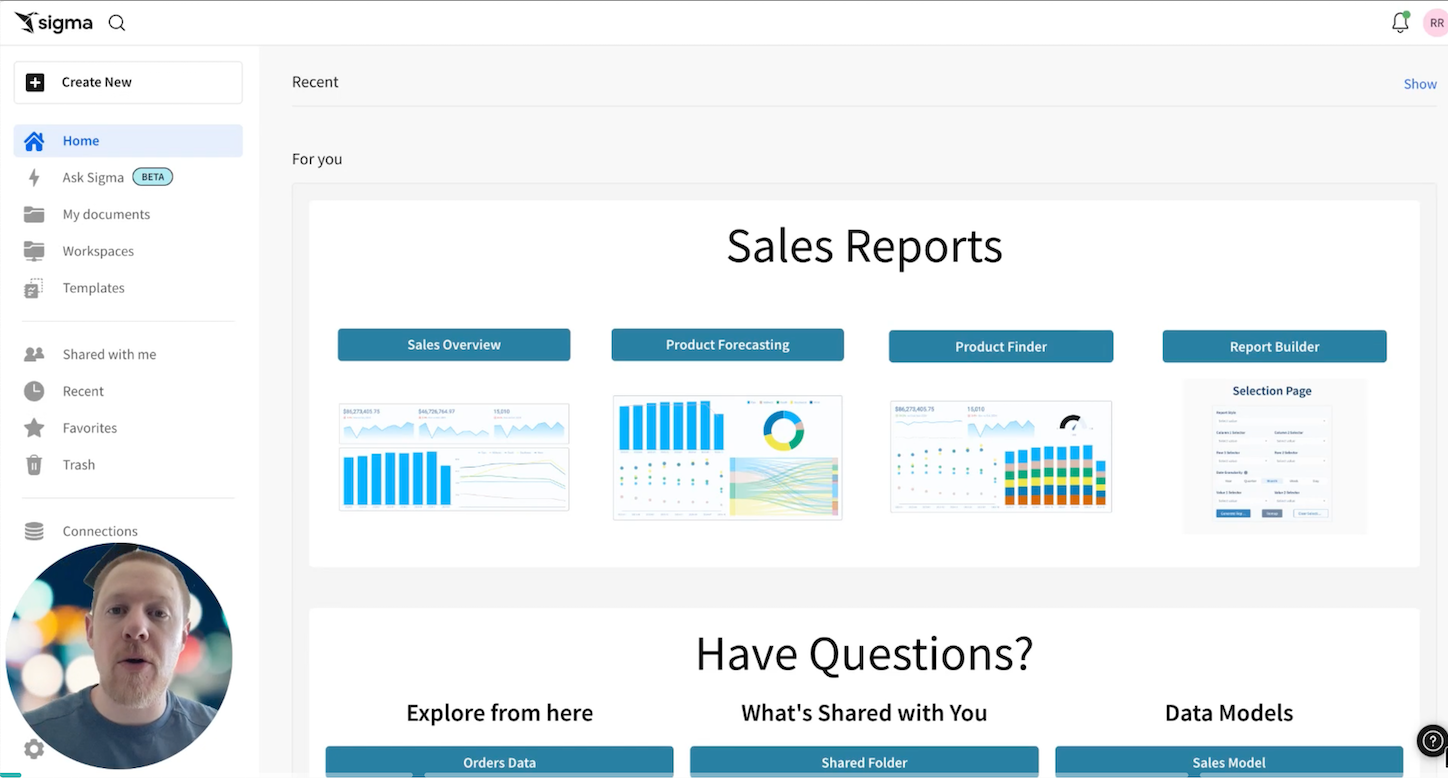The width and height of the screenshot is (1448, 778).
Task: Click the Recent section label at top
Action: pyautogui.click(x=315, y=82)
